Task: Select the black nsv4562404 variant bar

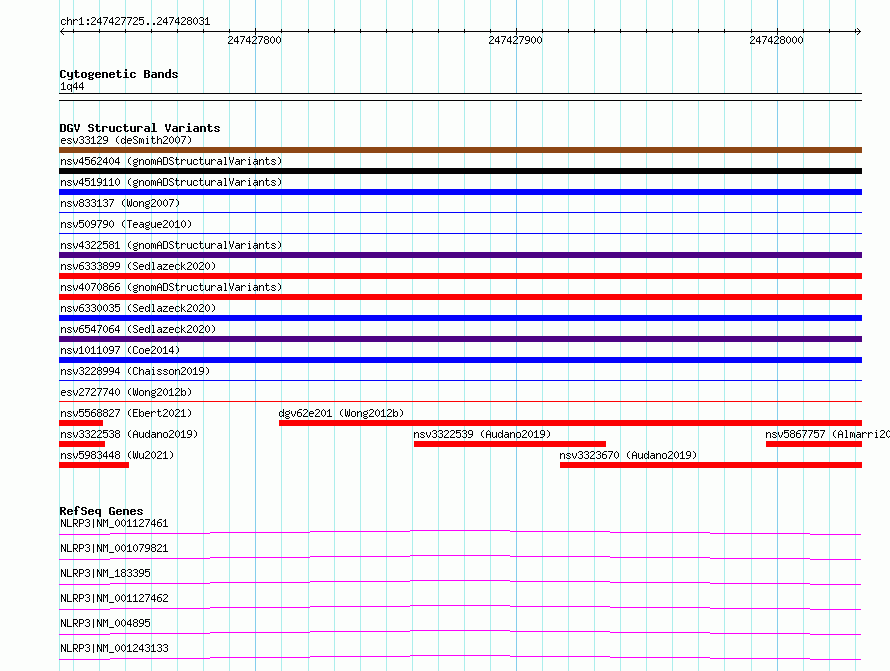Action: point(460,171)
